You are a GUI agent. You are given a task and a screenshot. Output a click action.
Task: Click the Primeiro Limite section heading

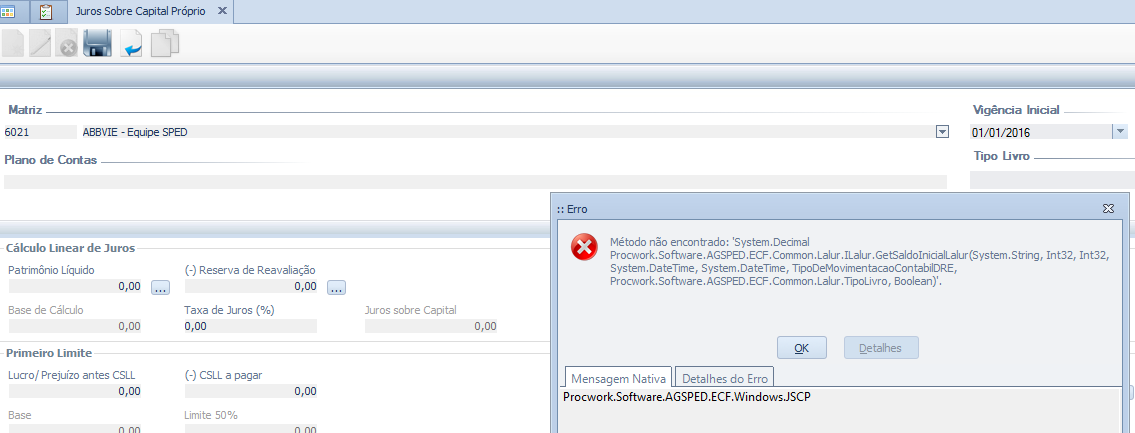pos(49,353)
